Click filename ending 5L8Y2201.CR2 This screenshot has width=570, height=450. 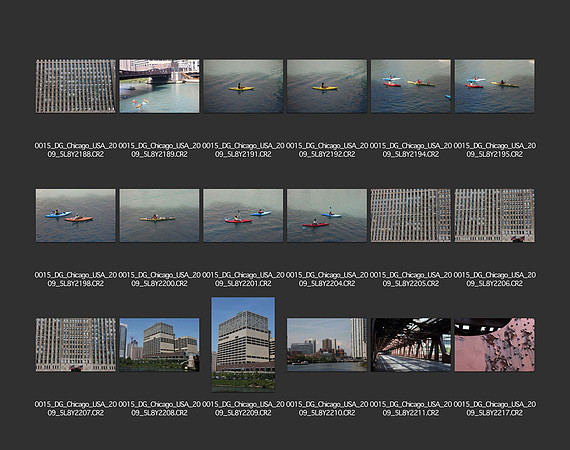(x=243, y=279)
